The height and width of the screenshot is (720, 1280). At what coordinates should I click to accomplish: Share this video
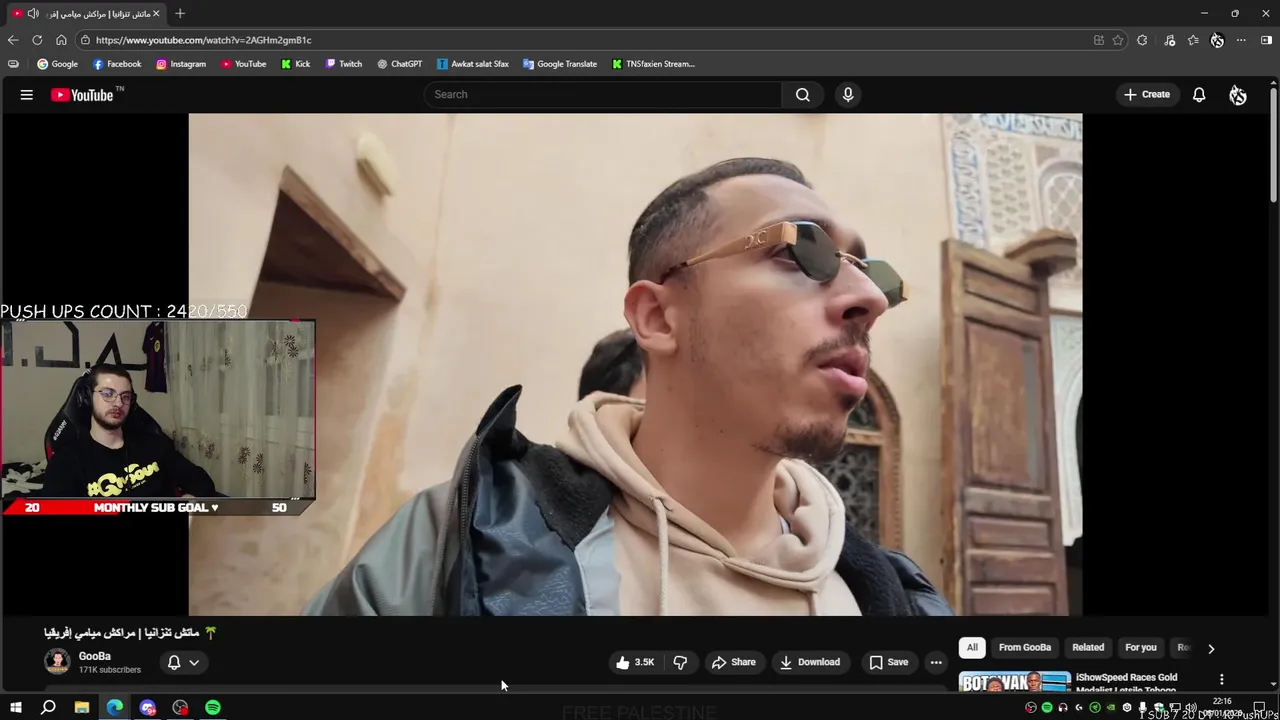pos(733,662)
